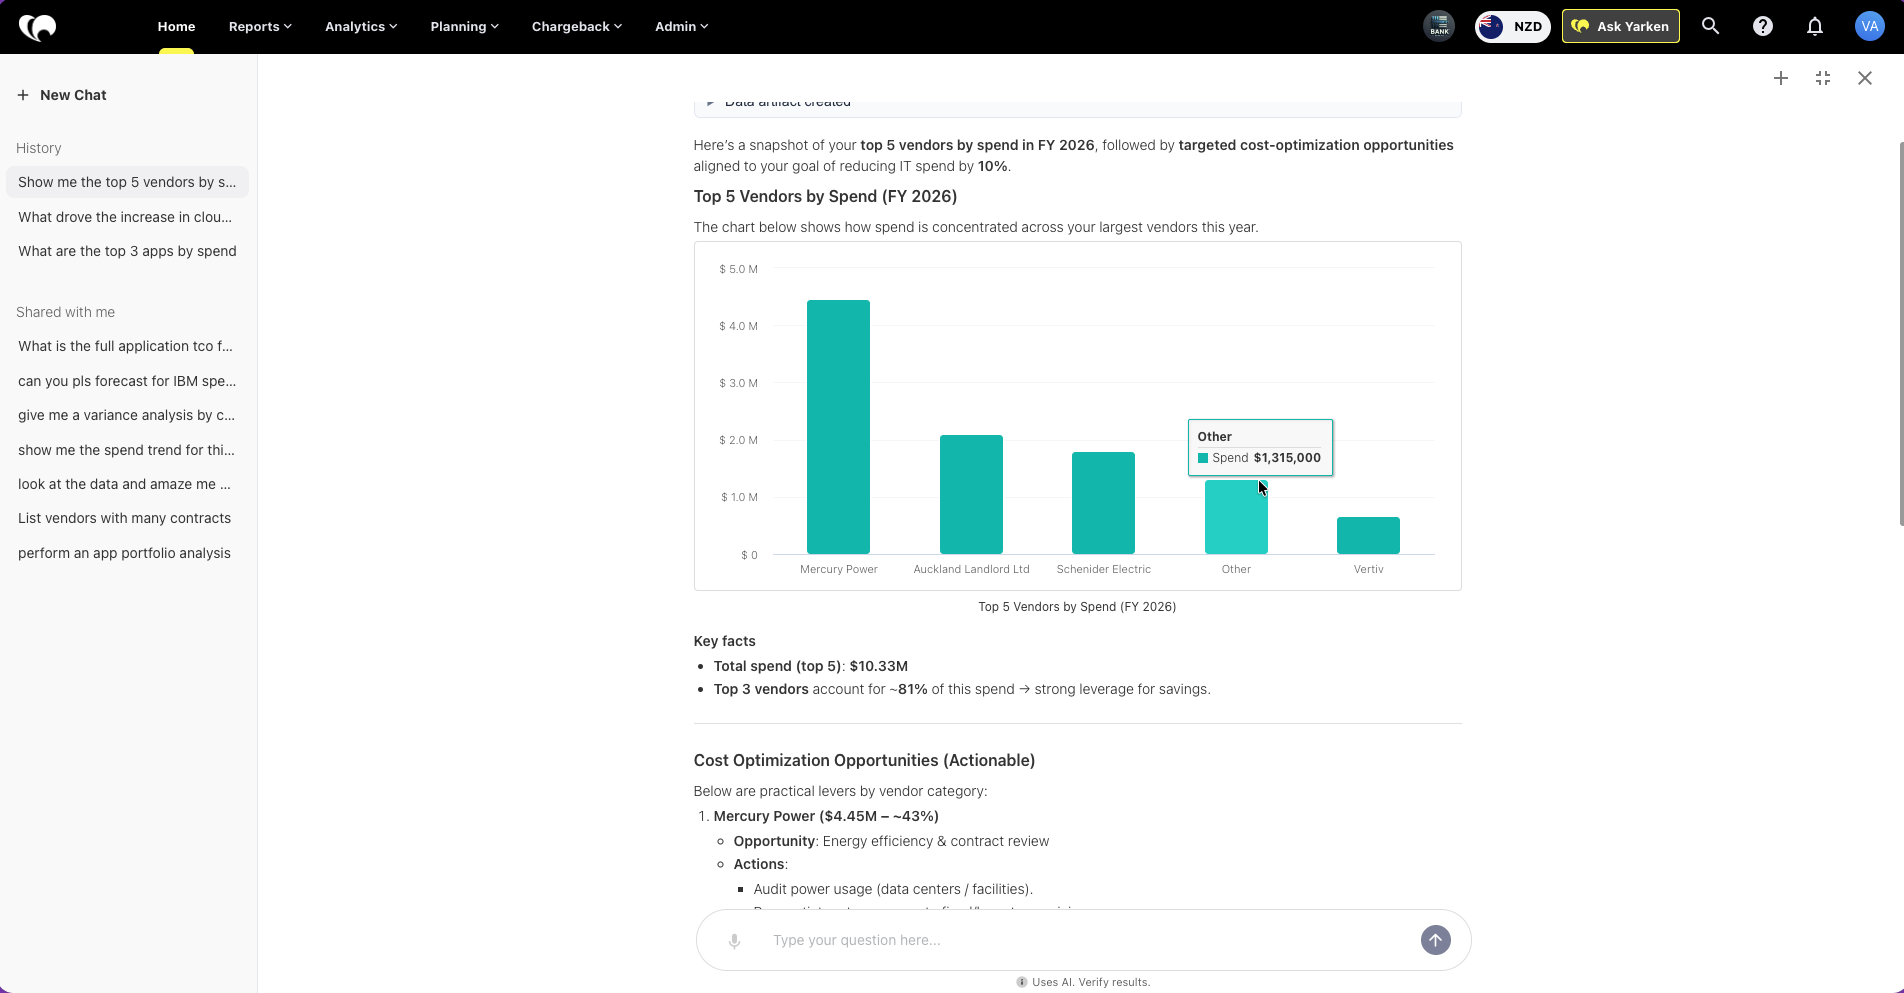Go to the Home tab
Screen dimensions: 1904x993
click(176, 27)
